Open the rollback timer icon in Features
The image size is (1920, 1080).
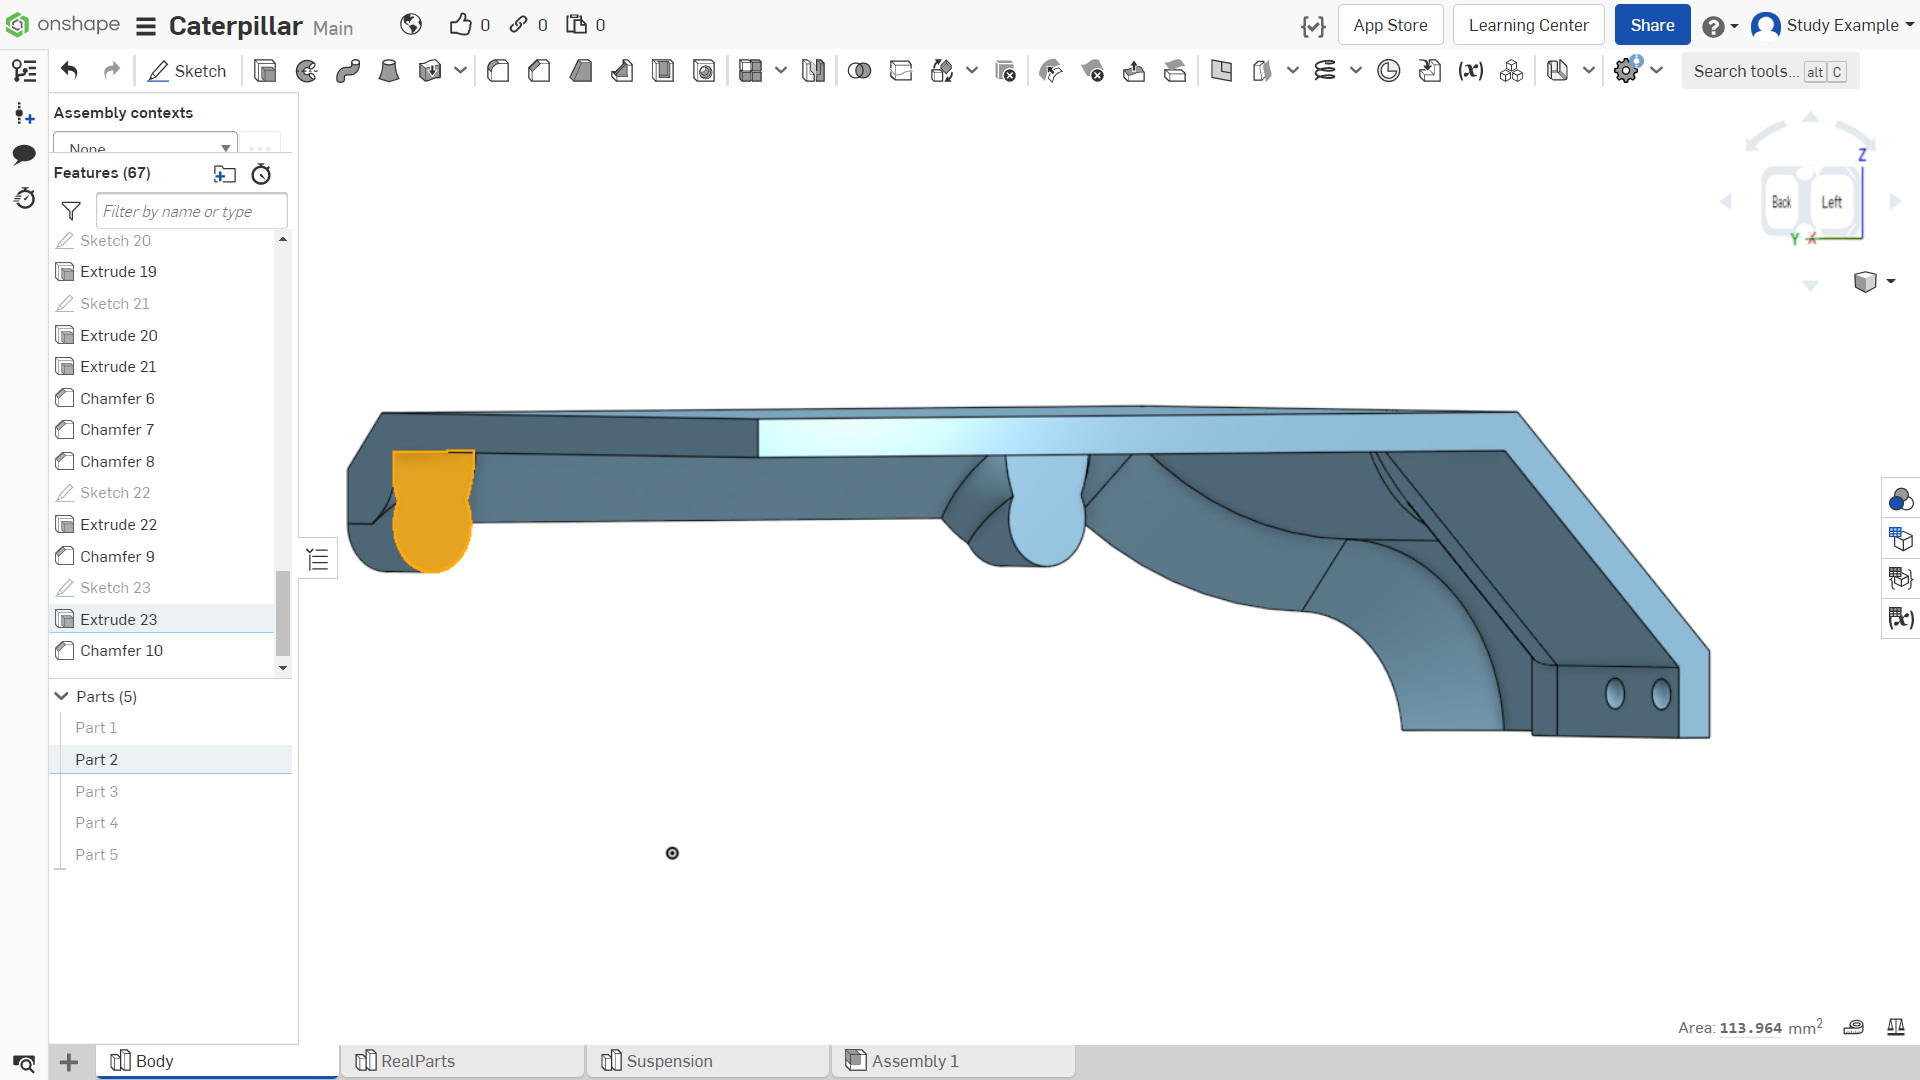point(261,174)
